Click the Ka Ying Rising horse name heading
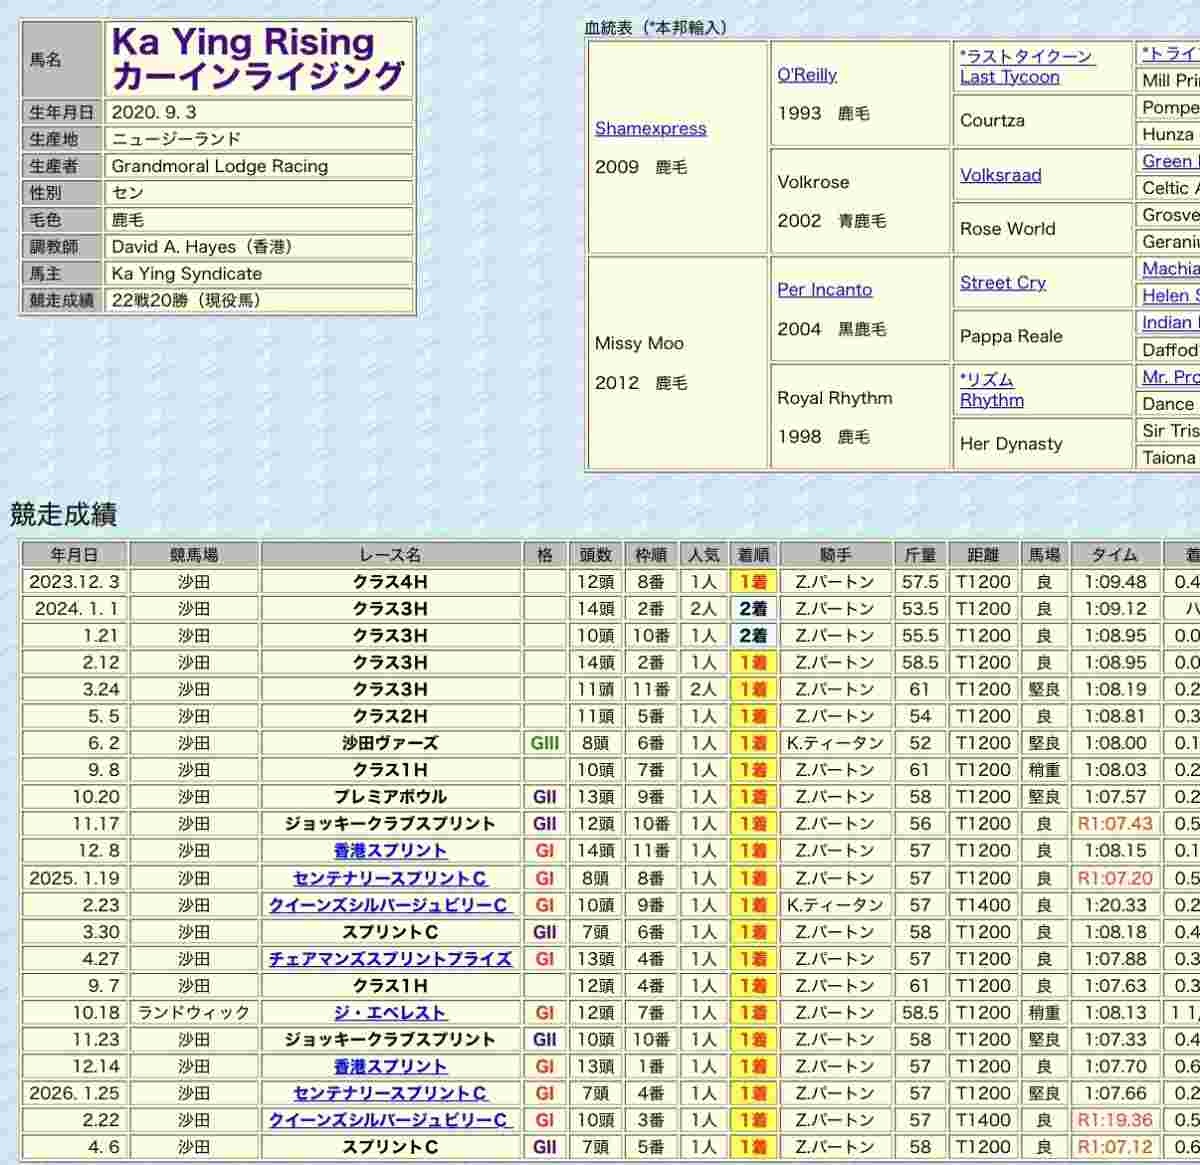The height and width of the screenshot is (1165, 1200). pyautogui.click(x=258, y=59)
